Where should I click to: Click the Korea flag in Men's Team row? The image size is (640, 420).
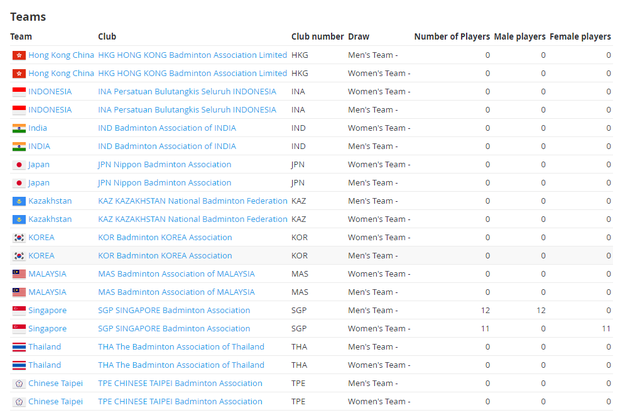19,256
